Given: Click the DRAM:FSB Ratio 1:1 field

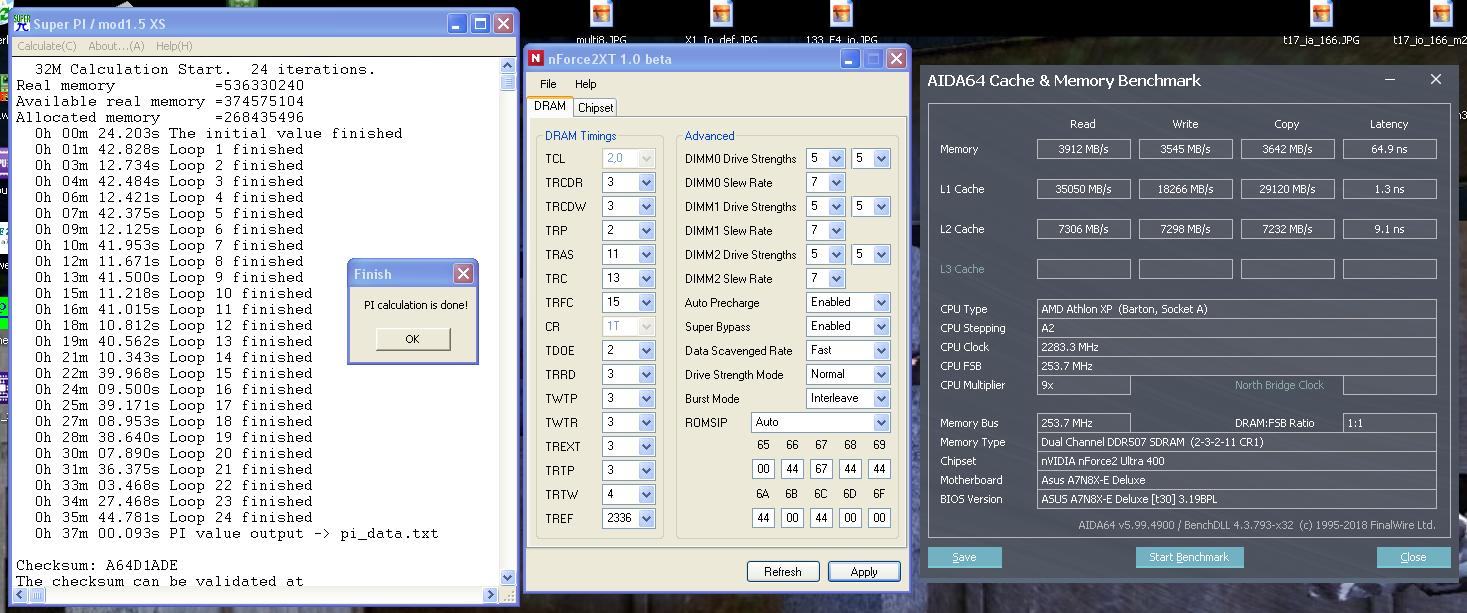Looking at the screenshot, I should [x=1390, y=423].
